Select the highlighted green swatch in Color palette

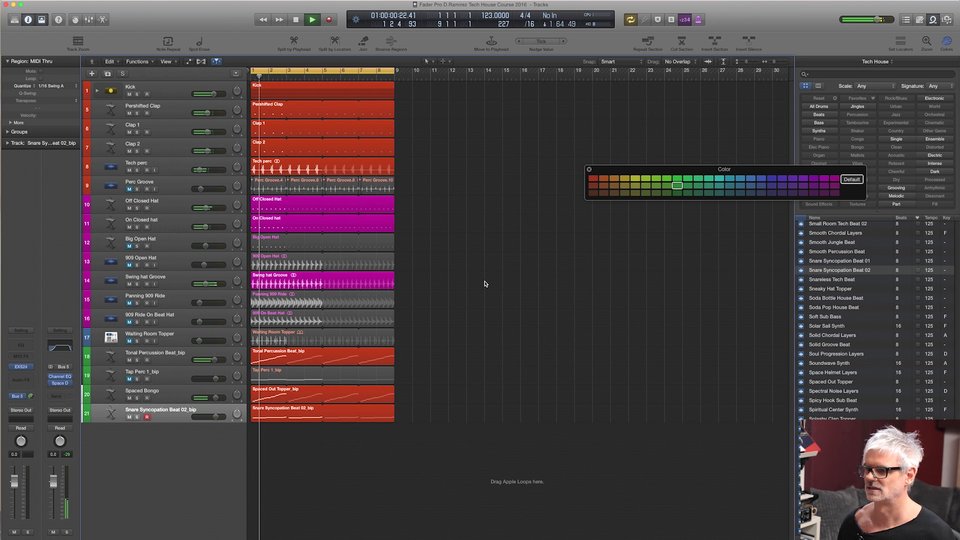[677, 186]
